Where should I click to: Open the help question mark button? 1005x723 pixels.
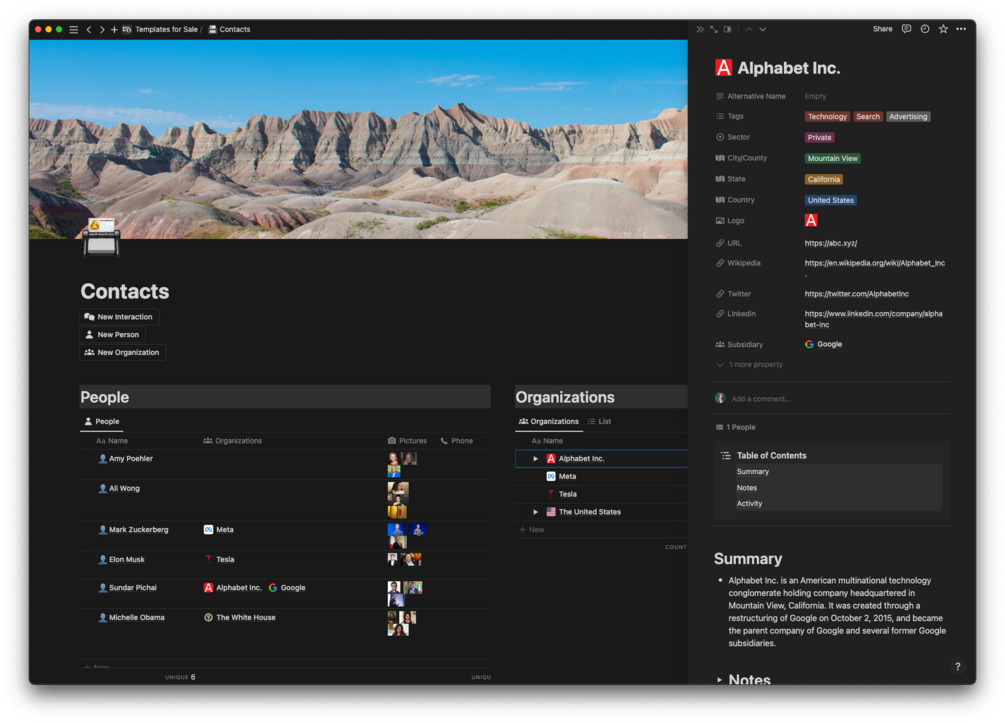click(957, 667)
